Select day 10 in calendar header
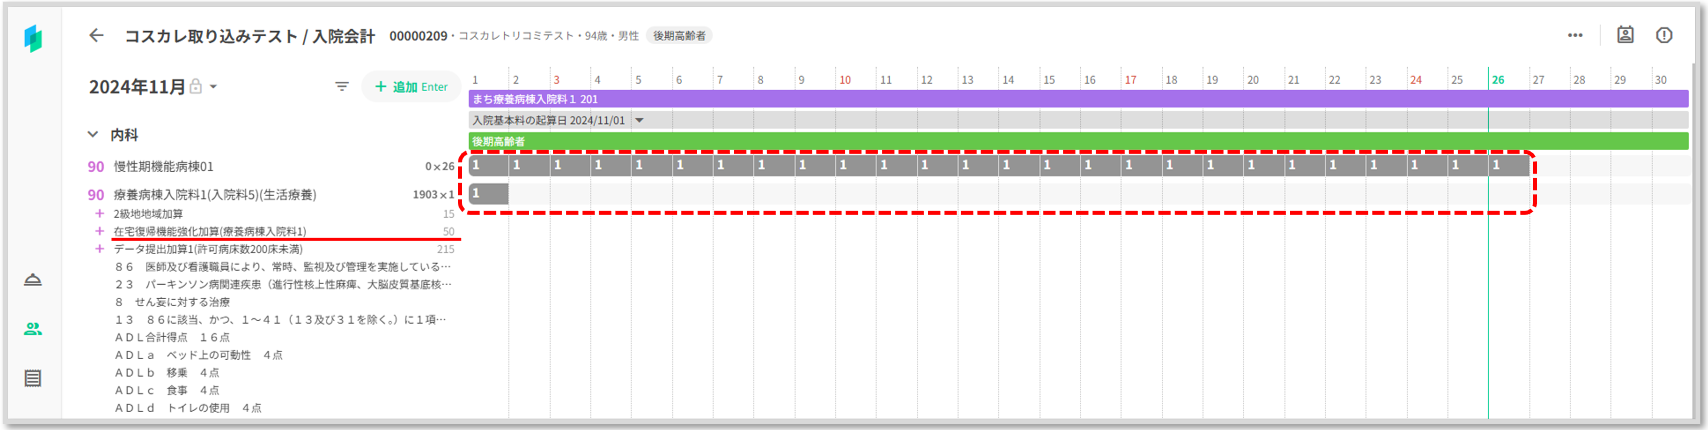 click(845, 80)
